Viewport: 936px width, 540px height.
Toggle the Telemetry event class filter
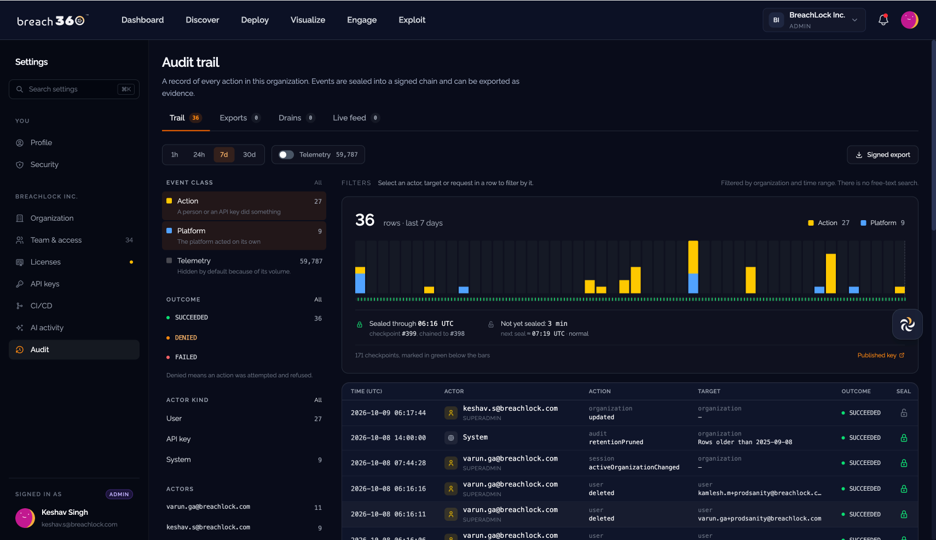tap(244, 266)
